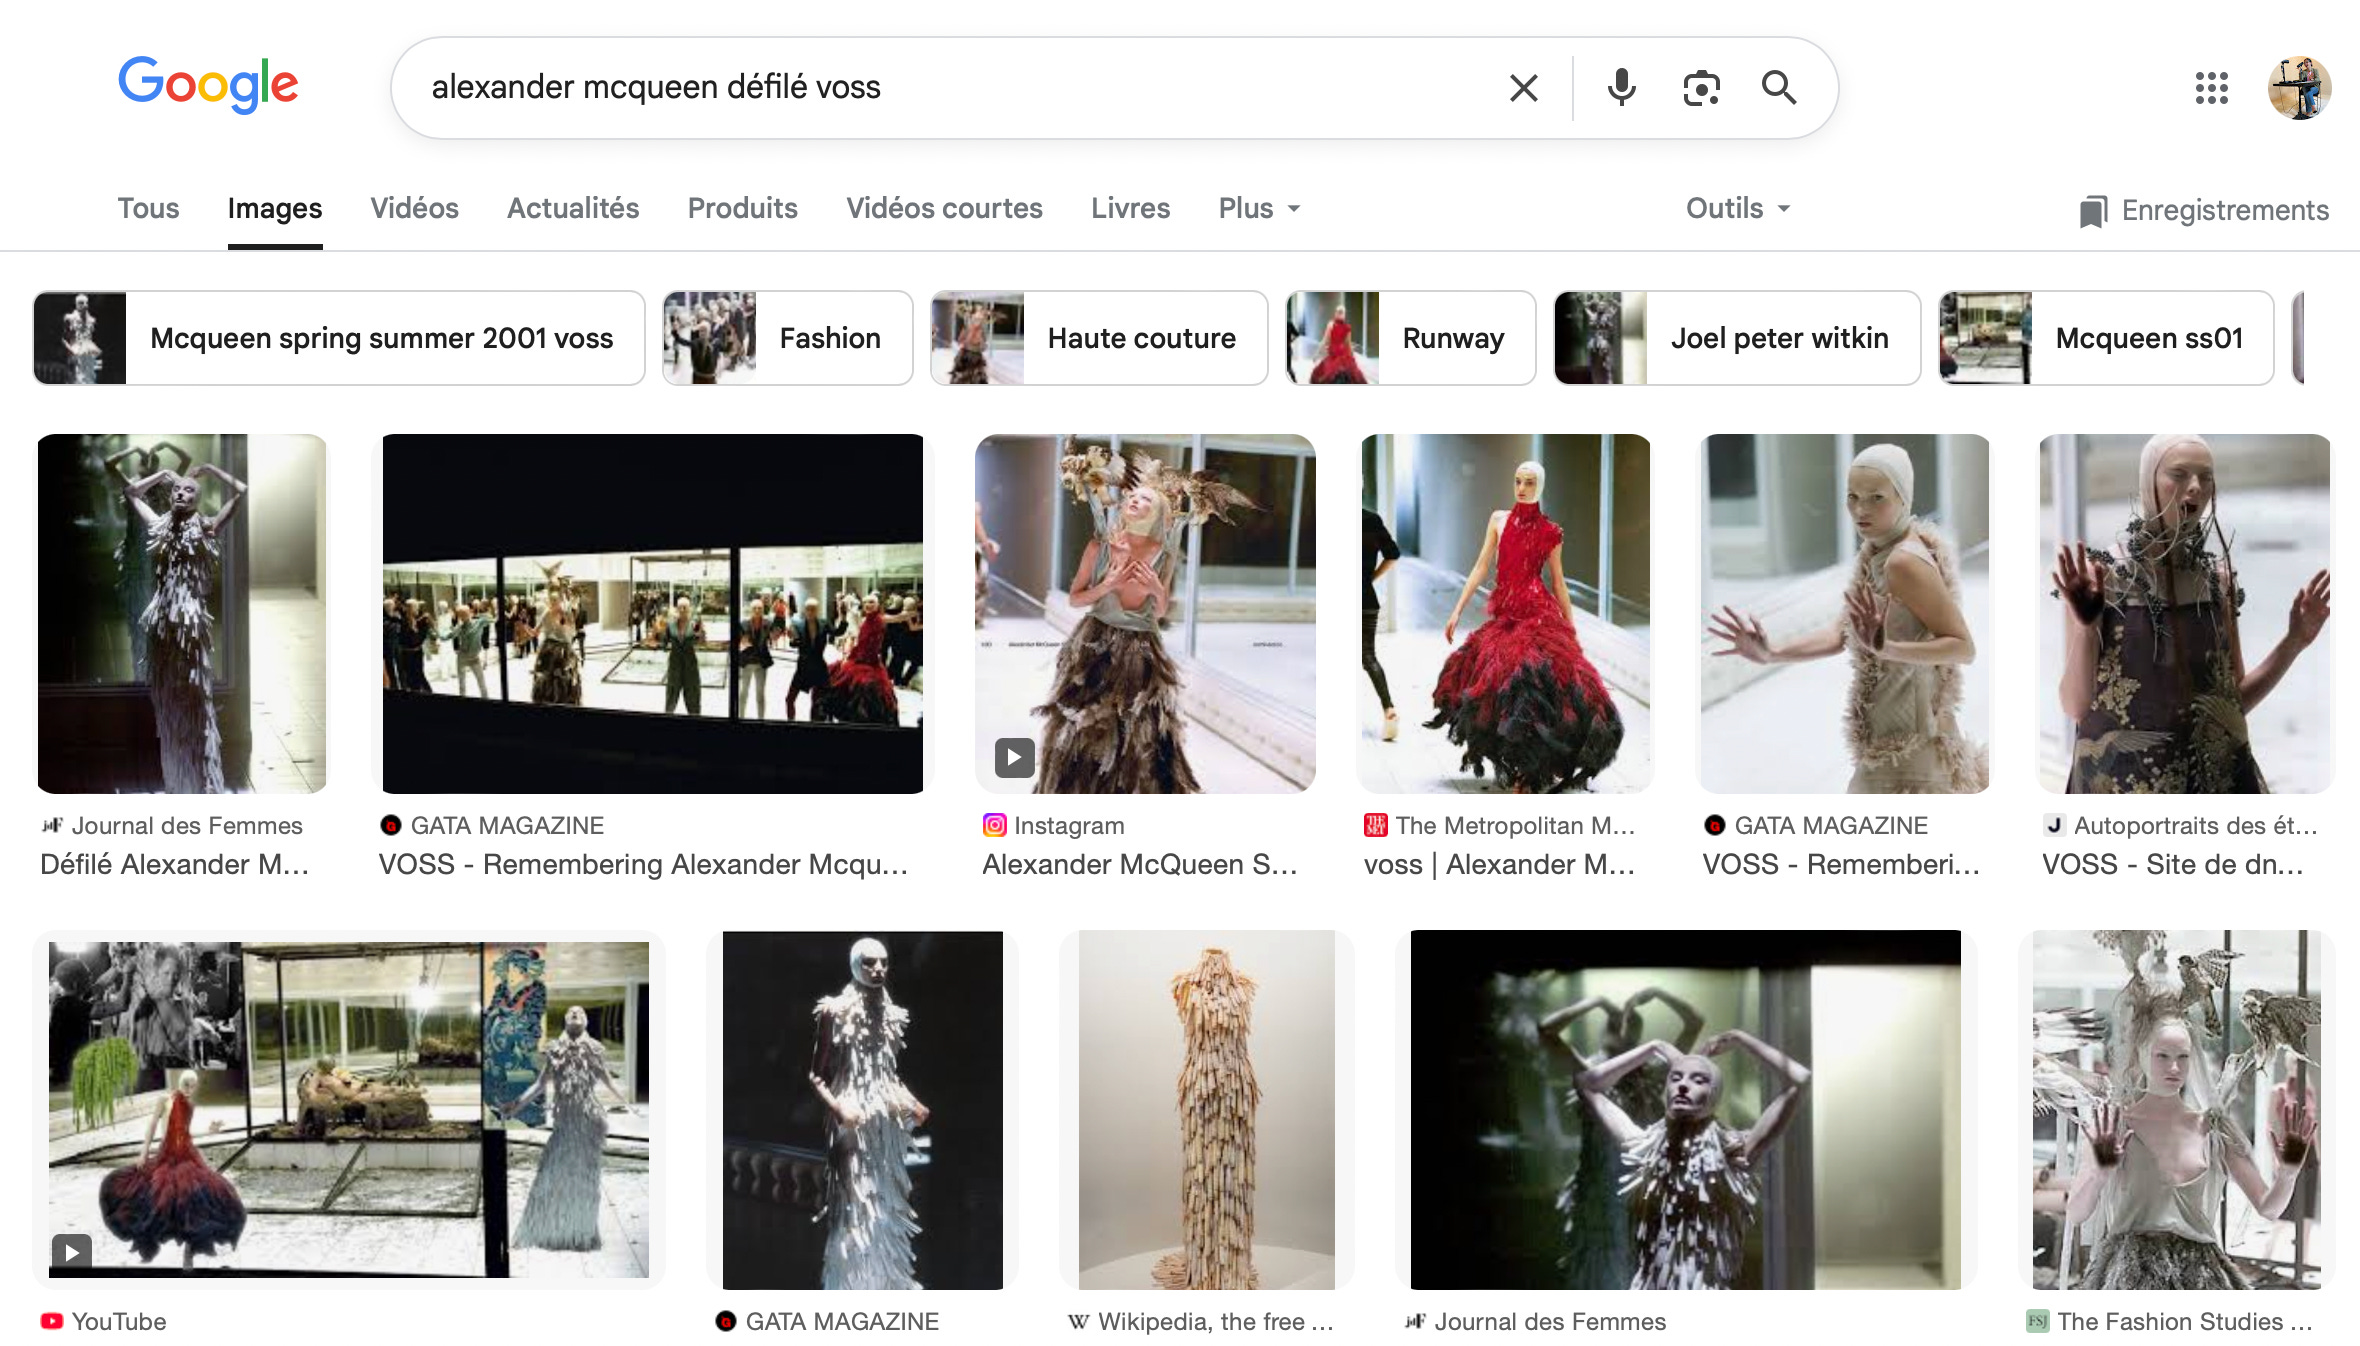The height and width of the screenshot is (1346, 2360).
Task: Open the Outils dropdown
Action: (1737, 208)
